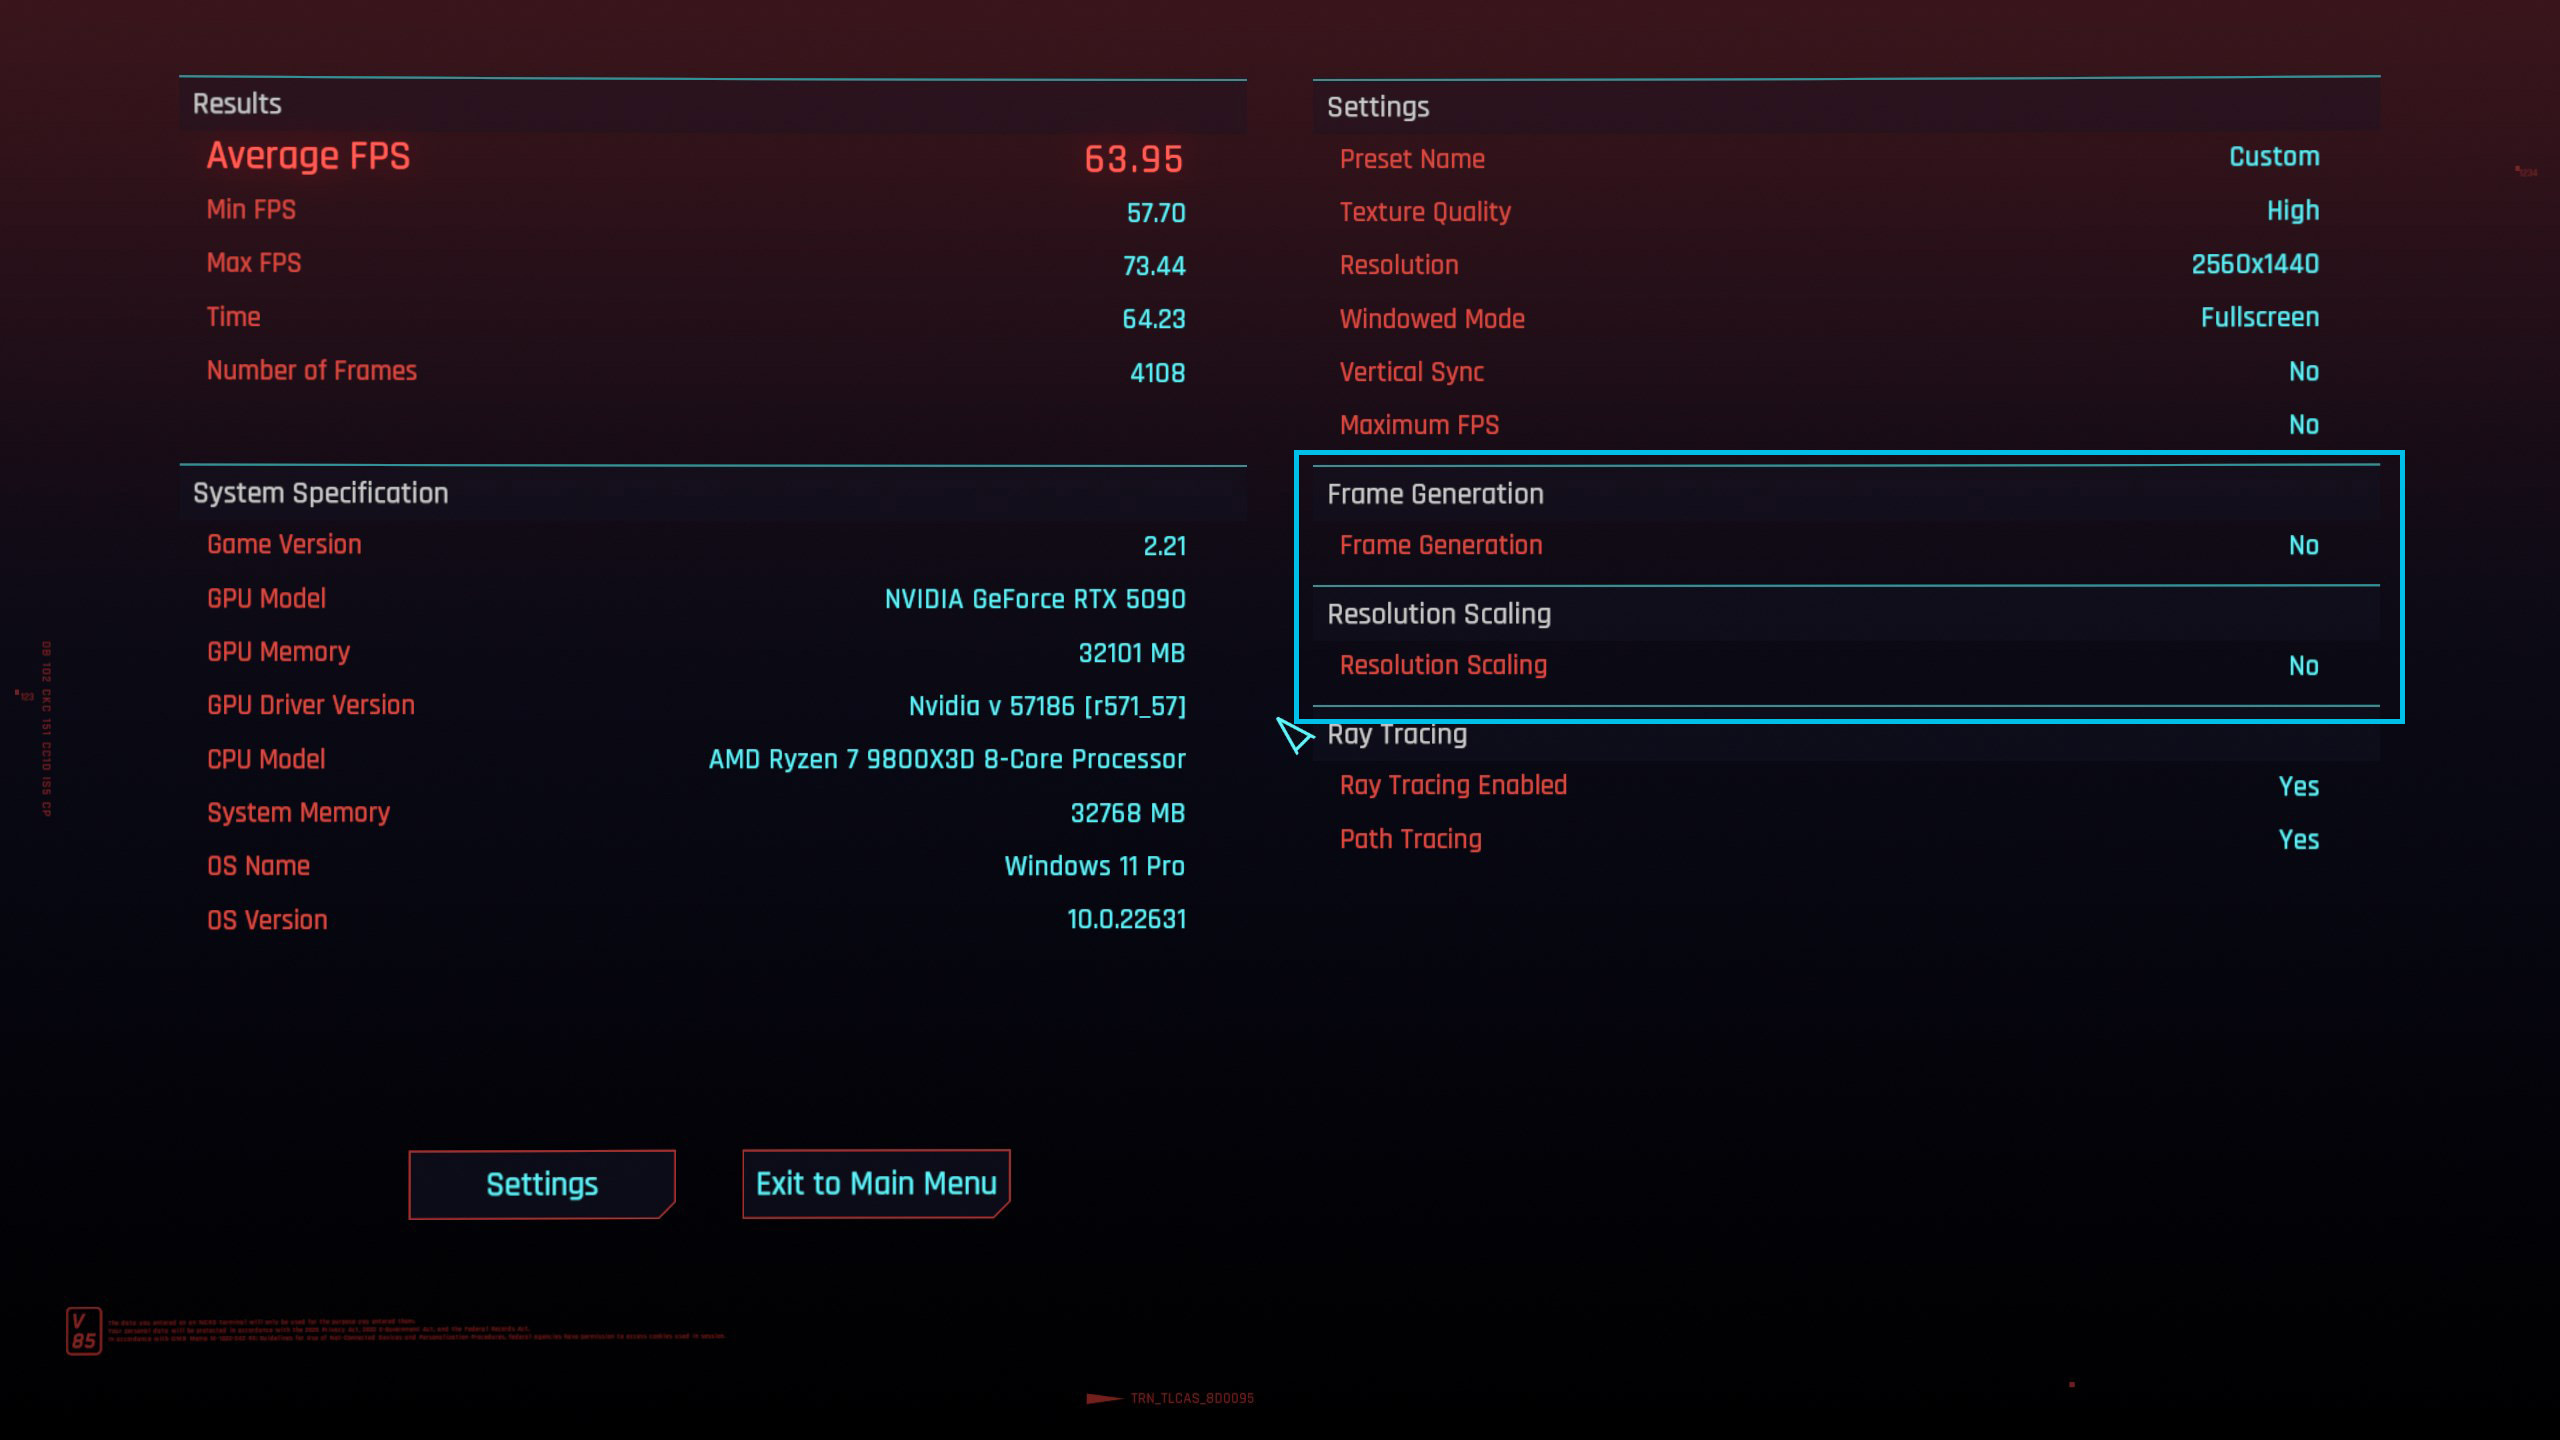2560x1440 pixels.
Task: Click the Windowed Mode fullscreen icon
Action: click(x=2259, y=318)
